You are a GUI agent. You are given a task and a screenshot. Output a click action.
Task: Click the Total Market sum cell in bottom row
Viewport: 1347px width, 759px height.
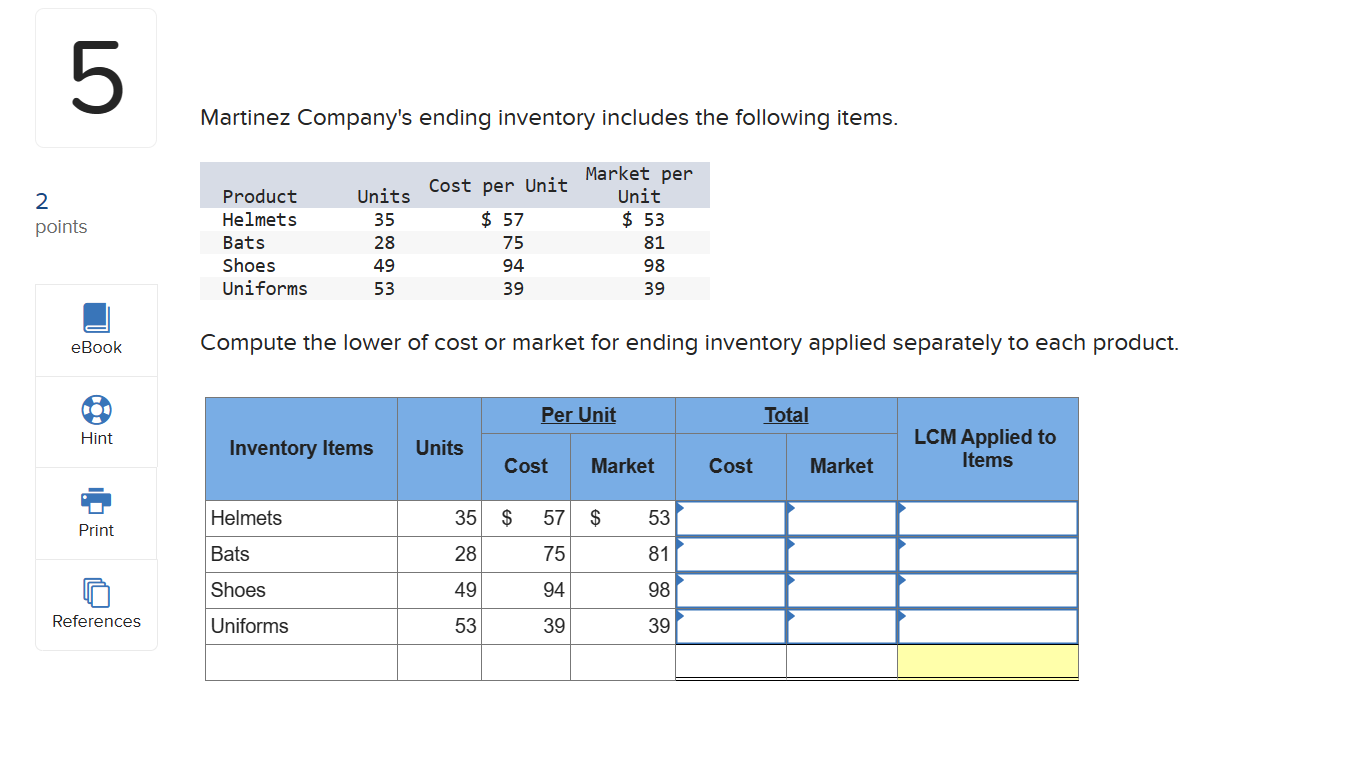click(x=842, y=662)
